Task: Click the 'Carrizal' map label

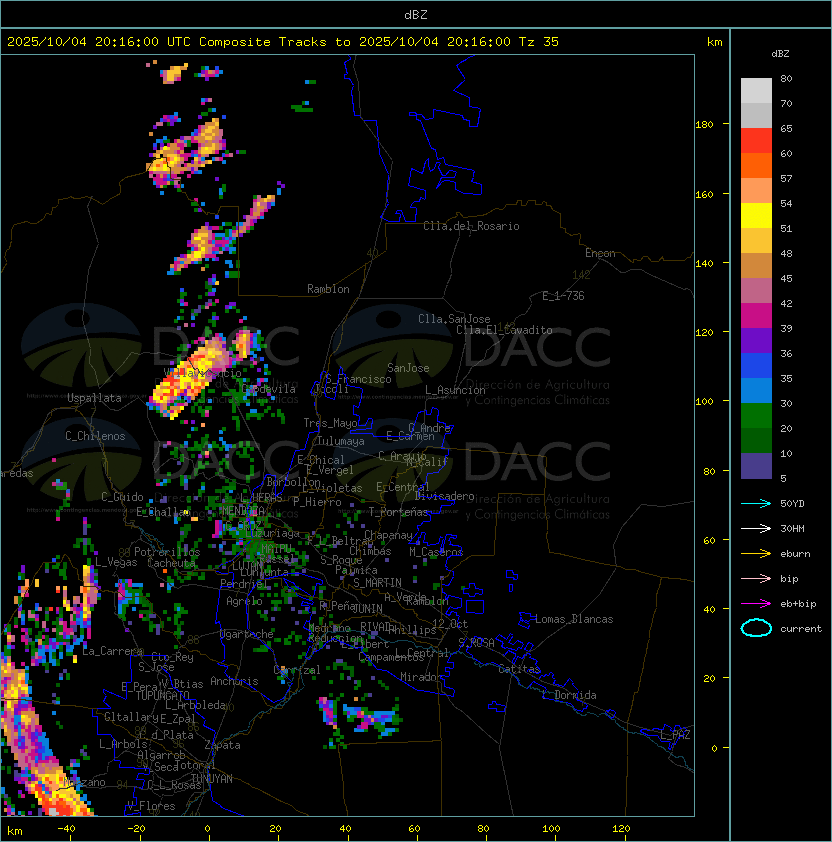Action: (x=297, y=670)
